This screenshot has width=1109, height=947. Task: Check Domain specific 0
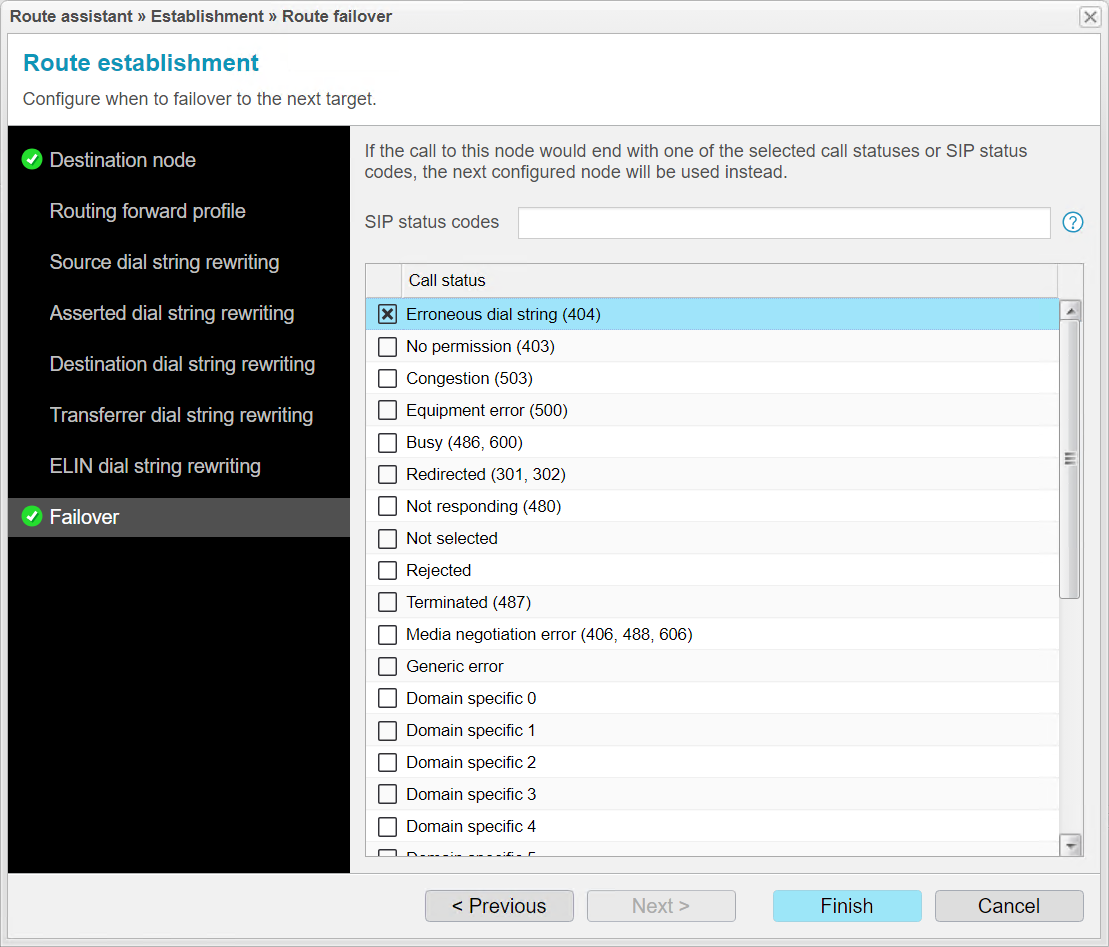tap(388, 698)
